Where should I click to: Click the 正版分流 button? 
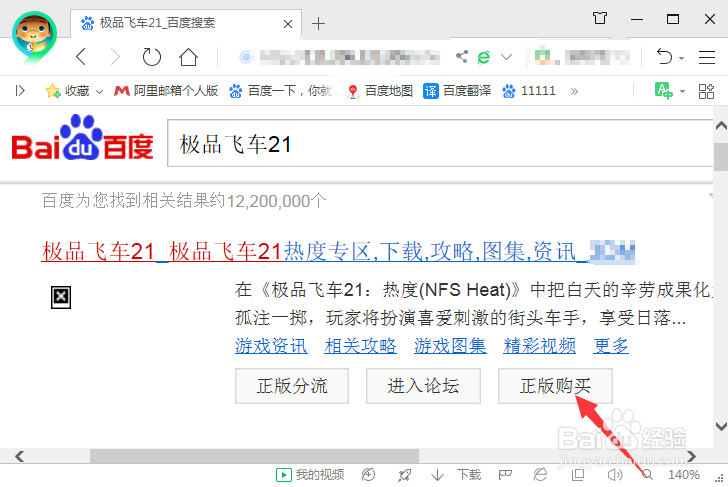point(292,386)
